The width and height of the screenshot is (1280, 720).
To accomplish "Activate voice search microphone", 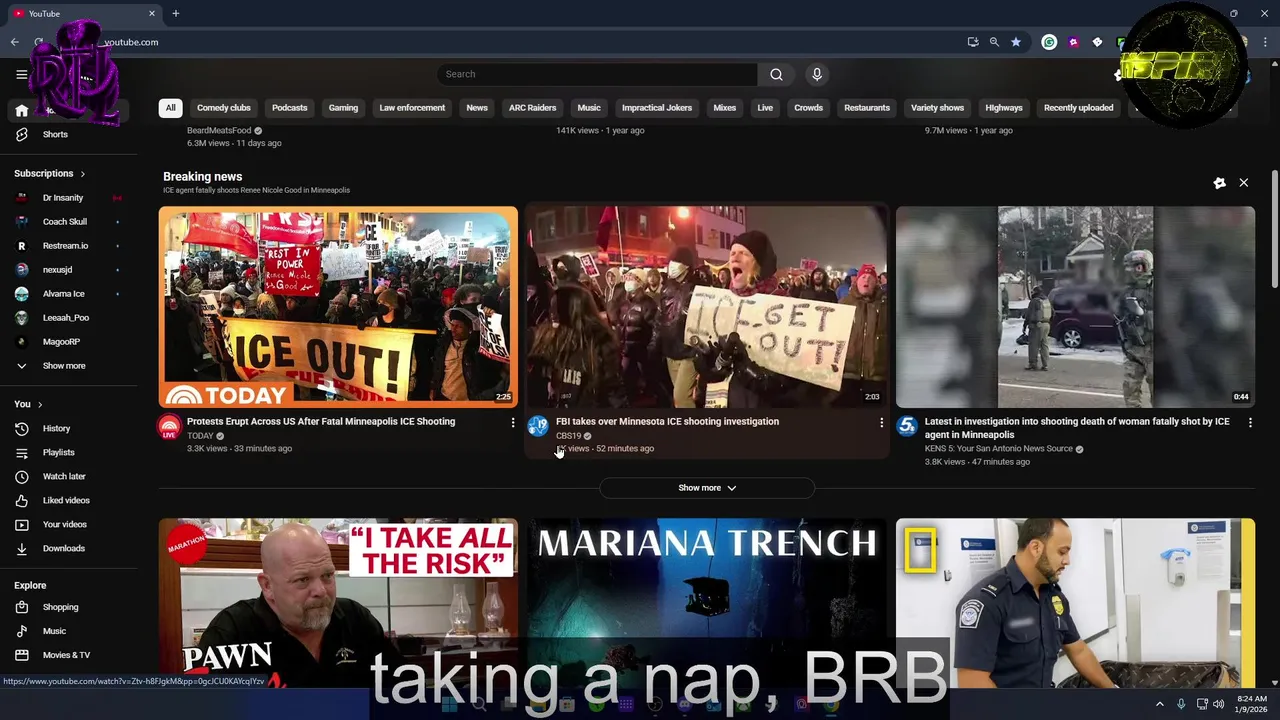I will tap(817, 74).
